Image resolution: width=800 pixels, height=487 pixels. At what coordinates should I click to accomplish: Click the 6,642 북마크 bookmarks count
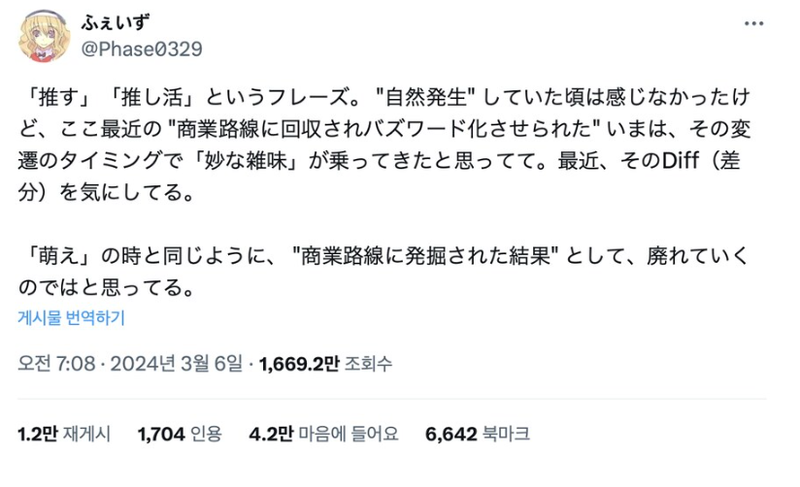coord(477,433)
